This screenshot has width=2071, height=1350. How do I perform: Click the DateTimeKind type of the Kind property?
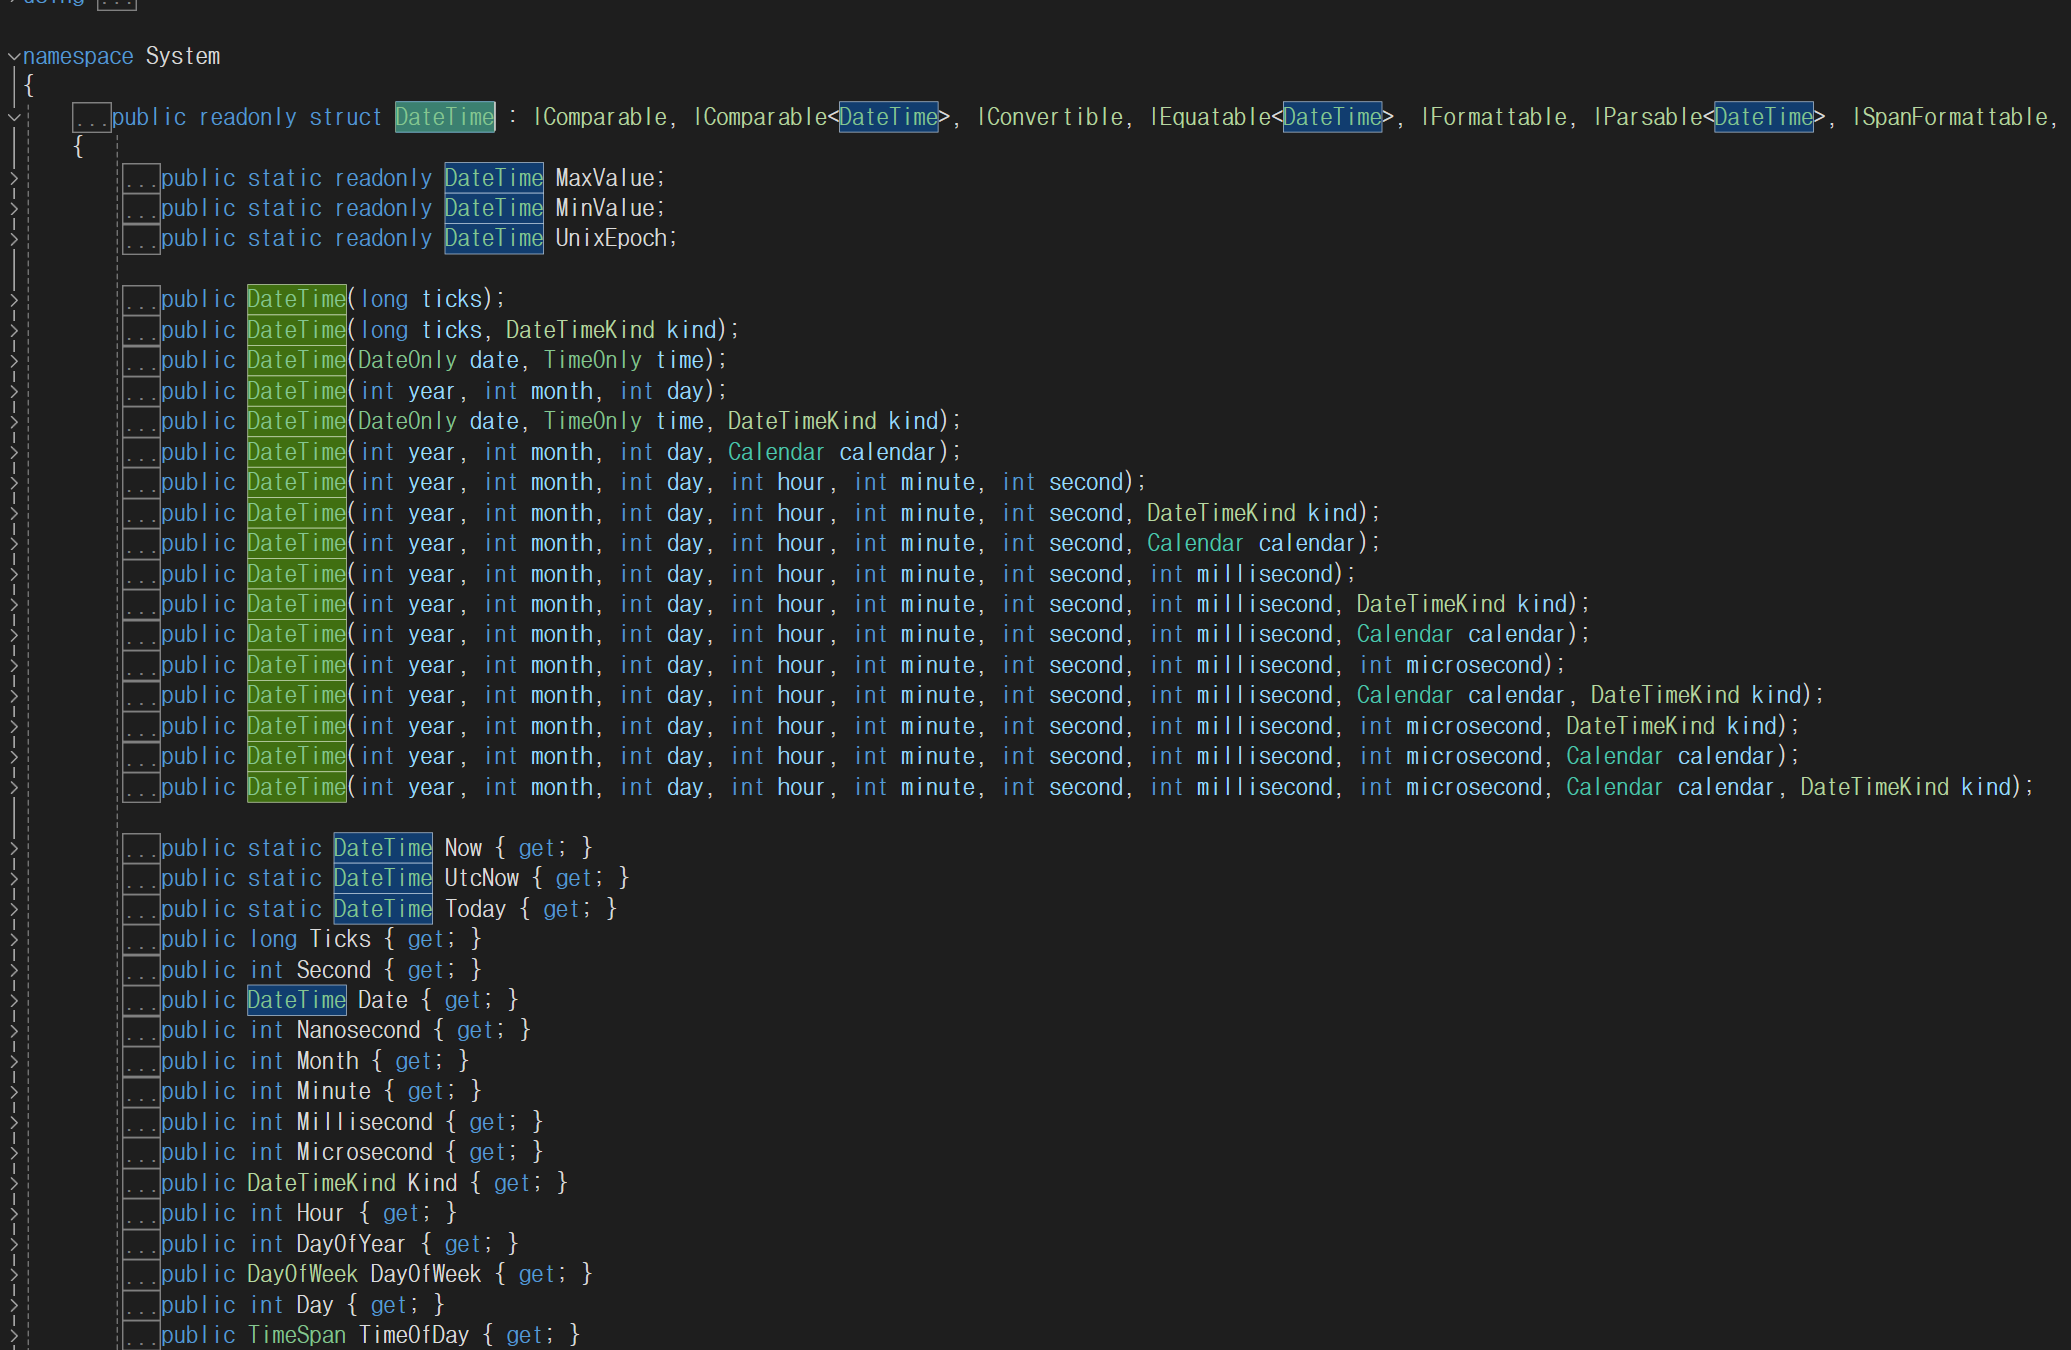pos(321,1183)
